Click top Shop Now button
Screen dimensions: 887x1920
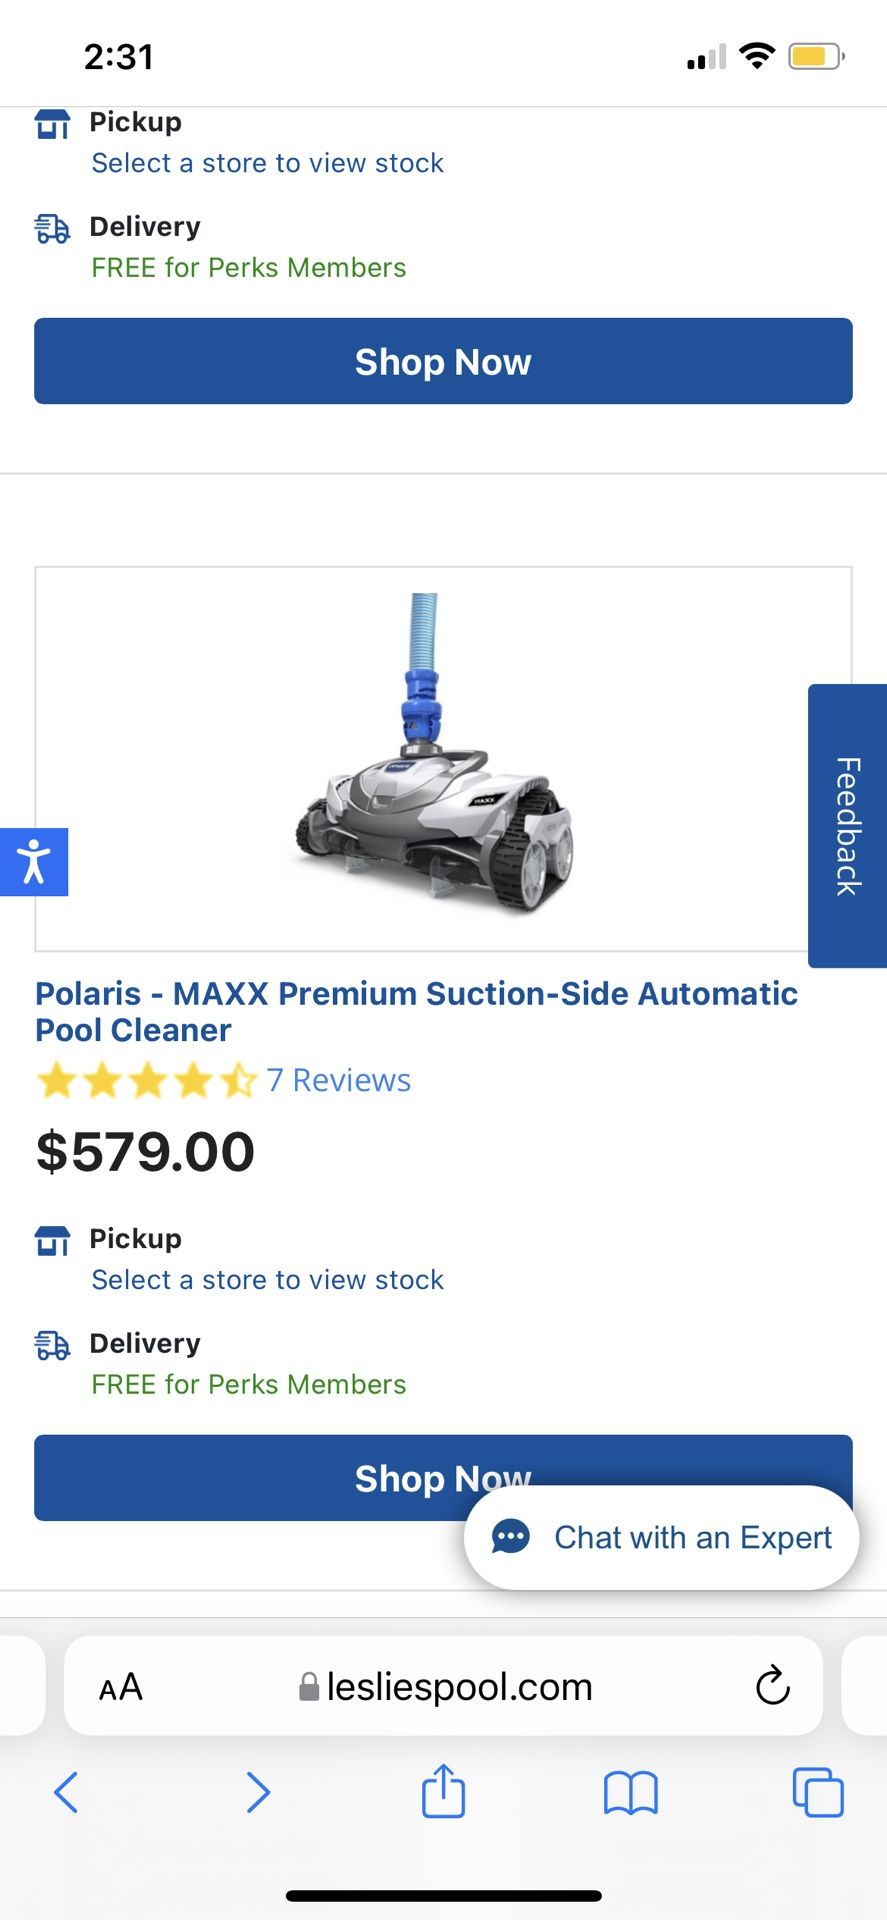pos(443,362)
